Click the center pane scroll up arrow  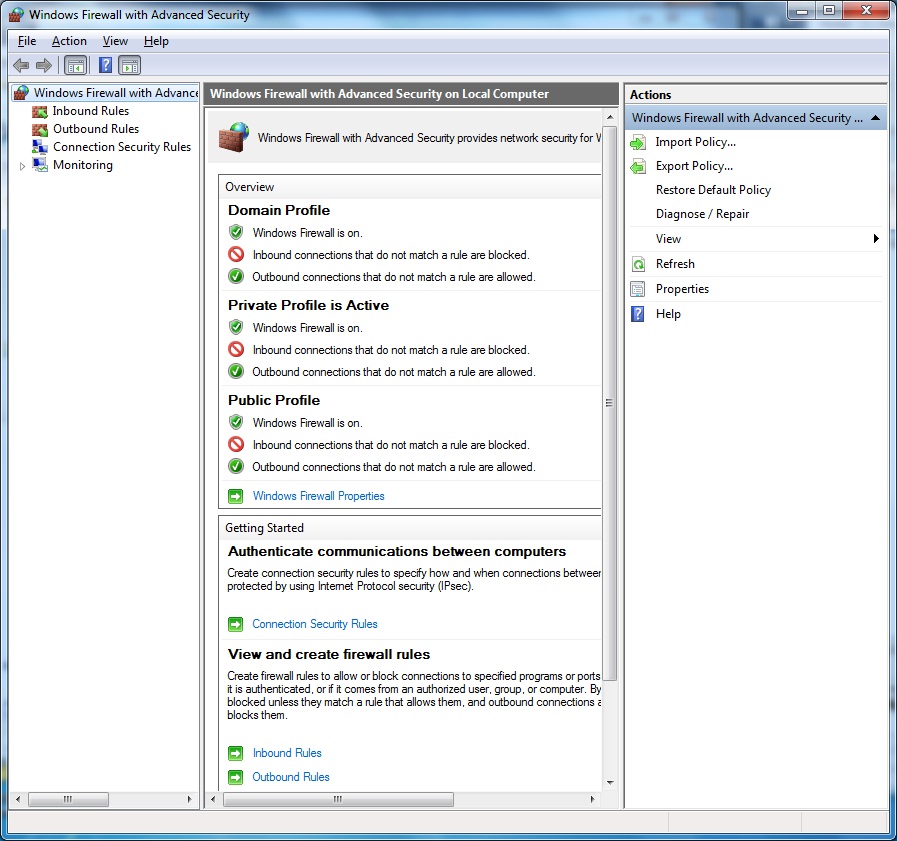coord(610,117)
